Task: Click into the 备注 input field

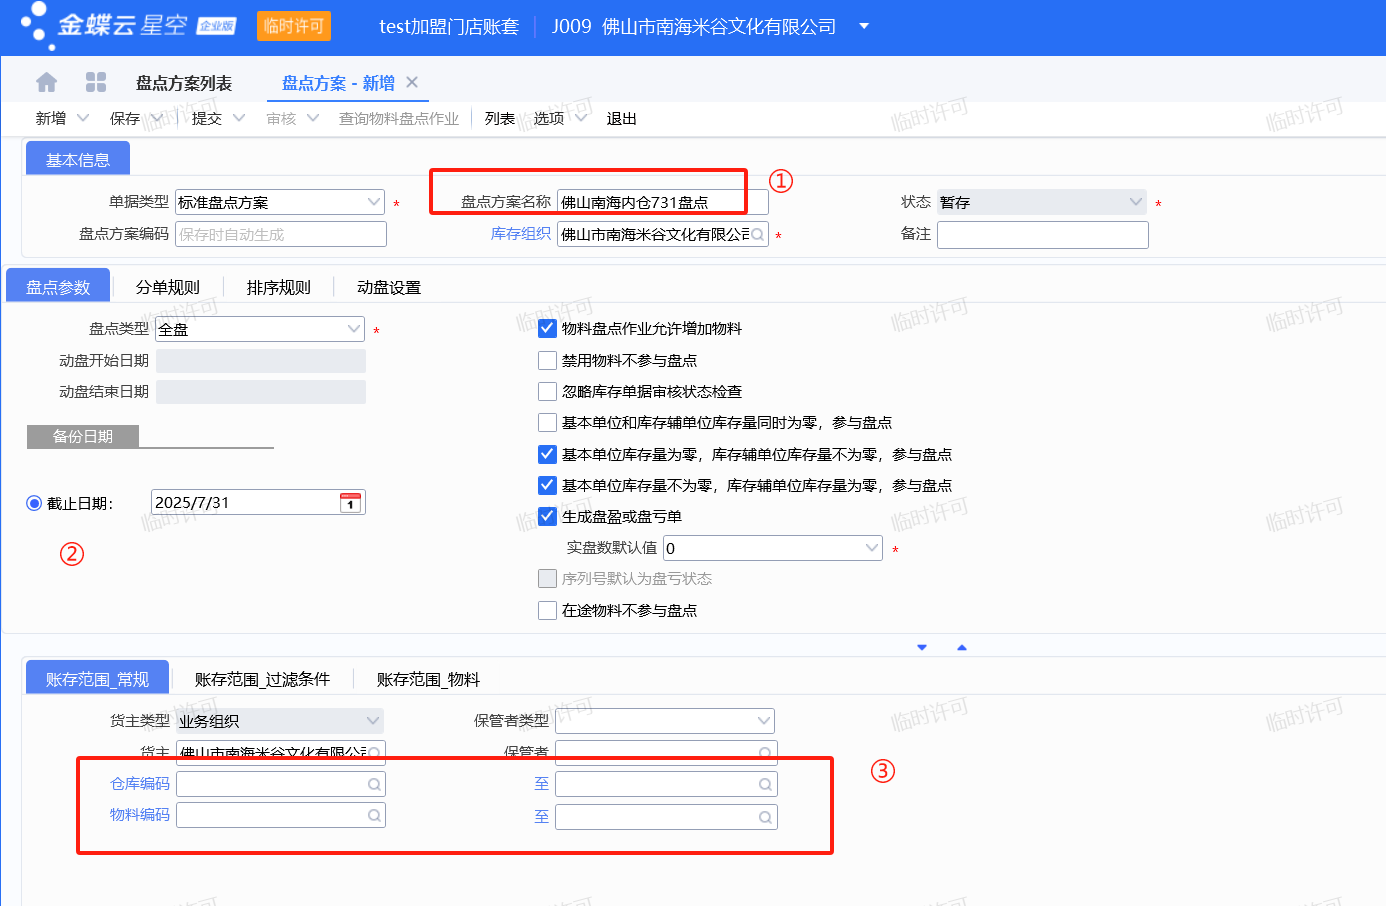Action: [x=1042, y=235]
